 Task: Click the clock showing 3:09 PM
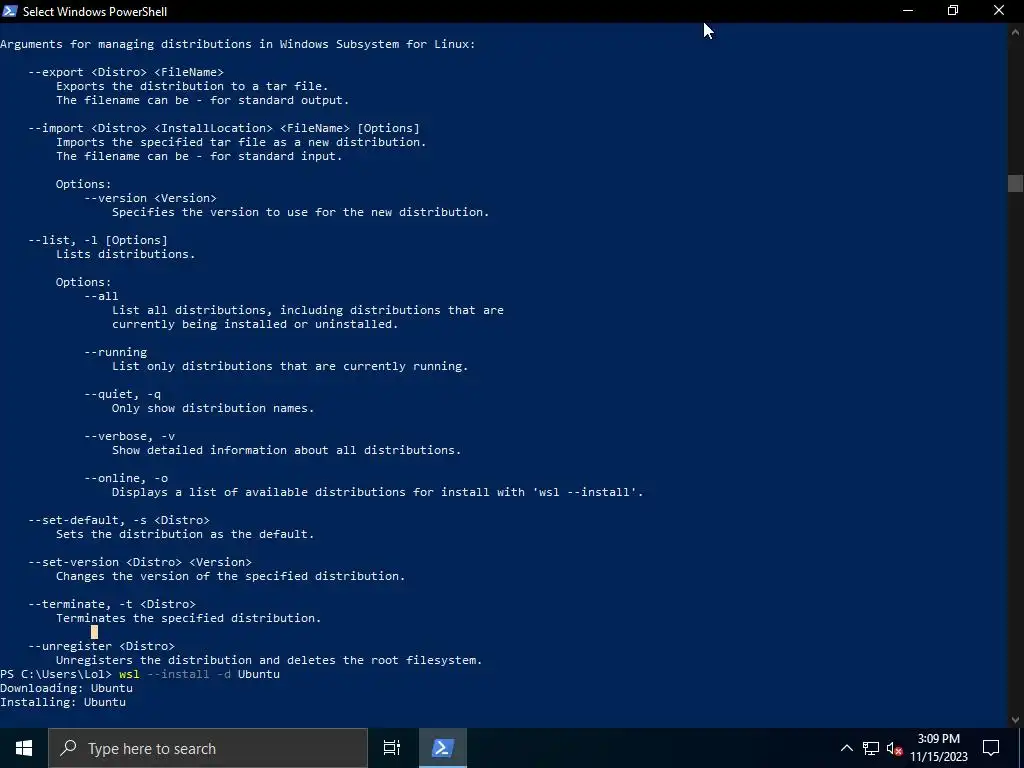tap(938, 739)
